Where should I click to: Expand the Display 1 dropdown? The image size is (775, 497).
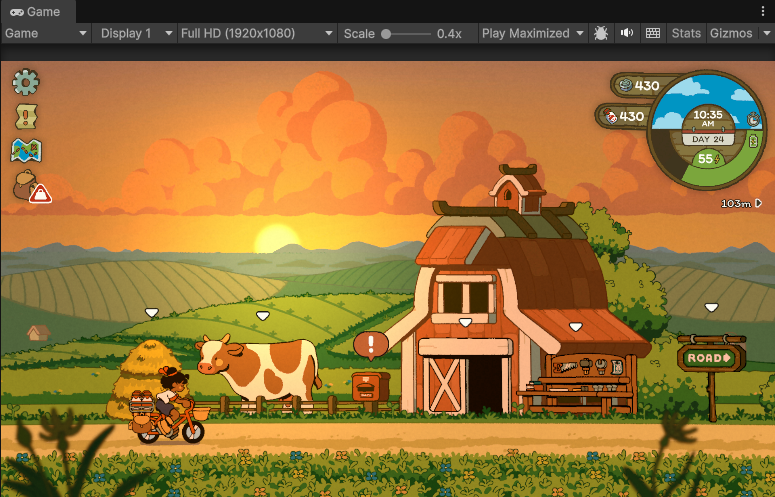[134, 33]
